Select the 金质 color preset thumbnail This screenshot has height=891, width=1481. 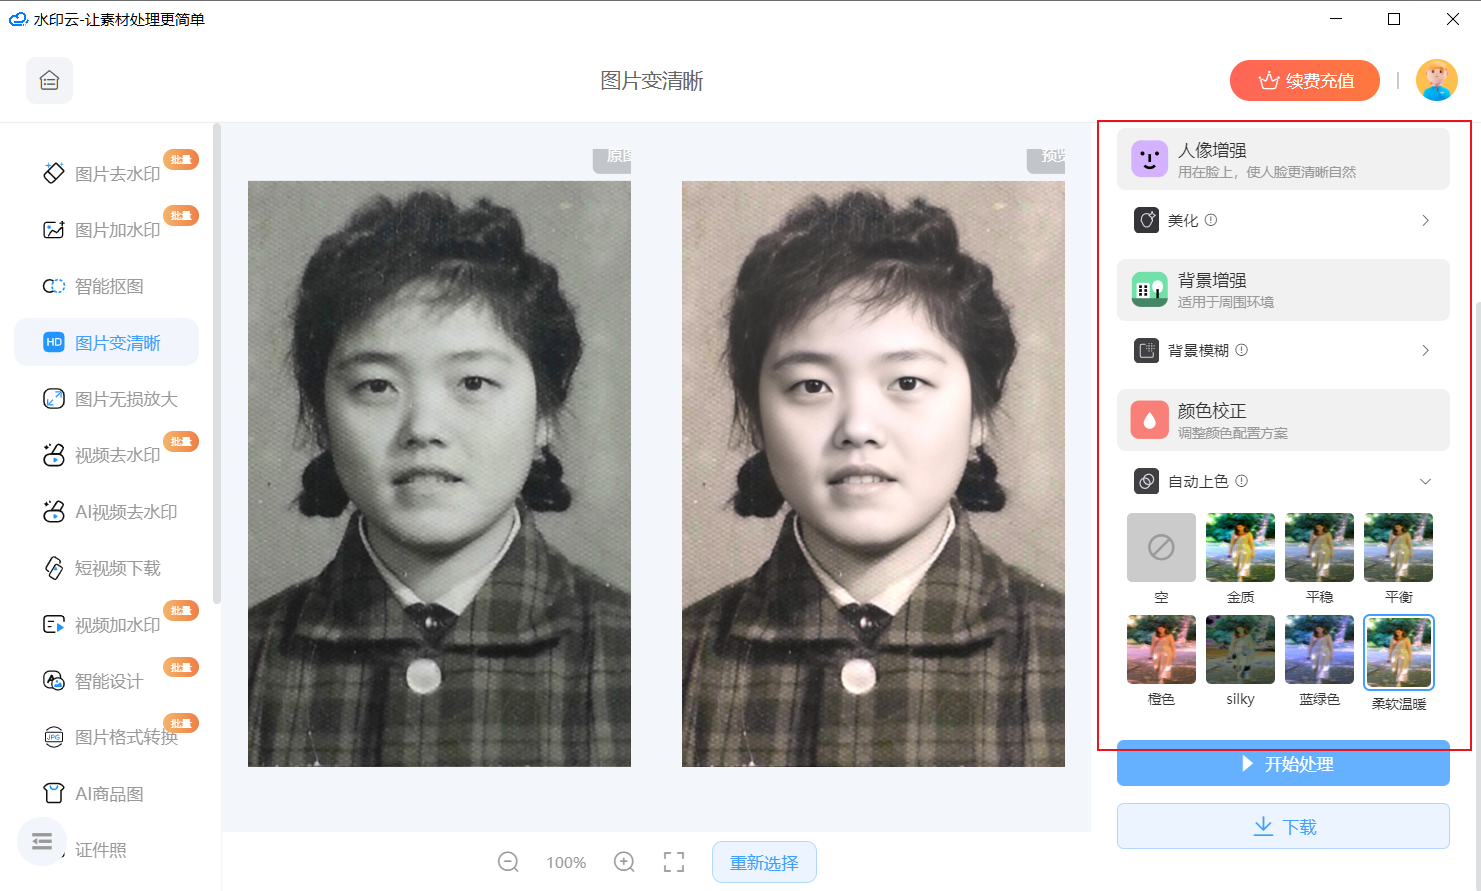pyautogui.click(x=1240, y=547)
